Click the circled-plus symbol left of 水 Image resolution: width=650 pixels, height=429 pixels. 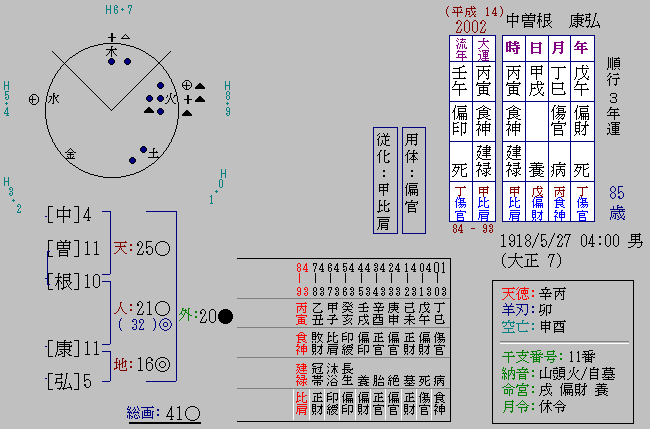point(33,99)
